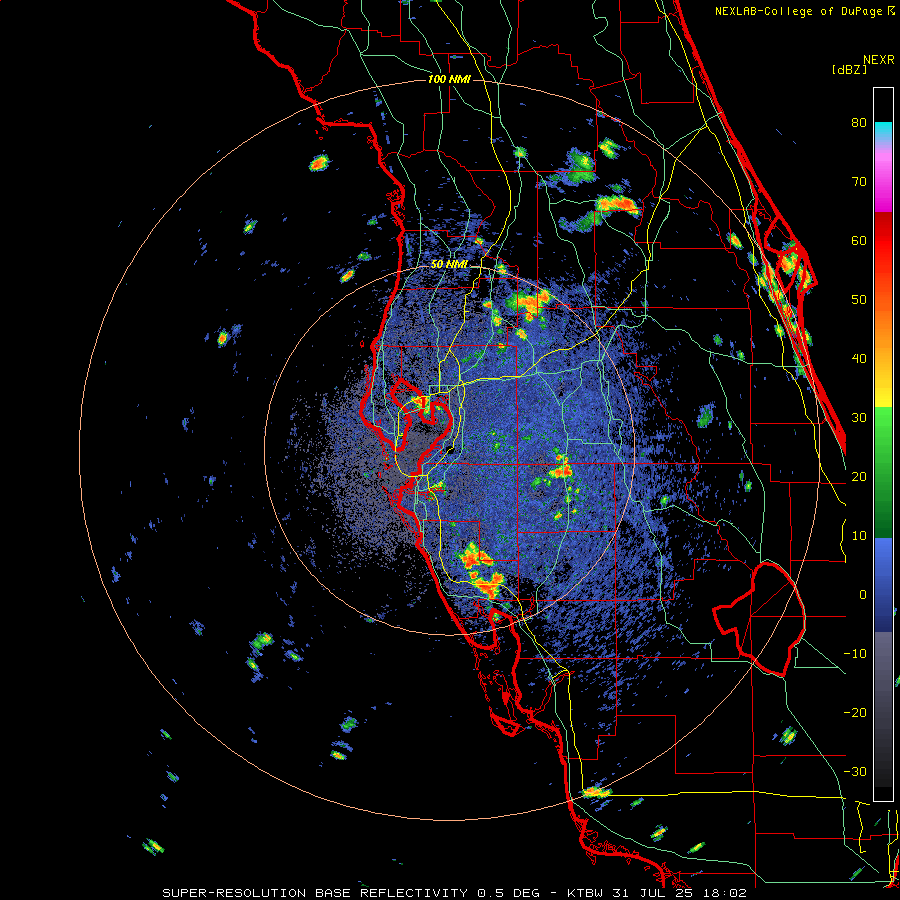900x900 pixels.
Task: Select the 0 value on dBZ scale
Action: 863,595
